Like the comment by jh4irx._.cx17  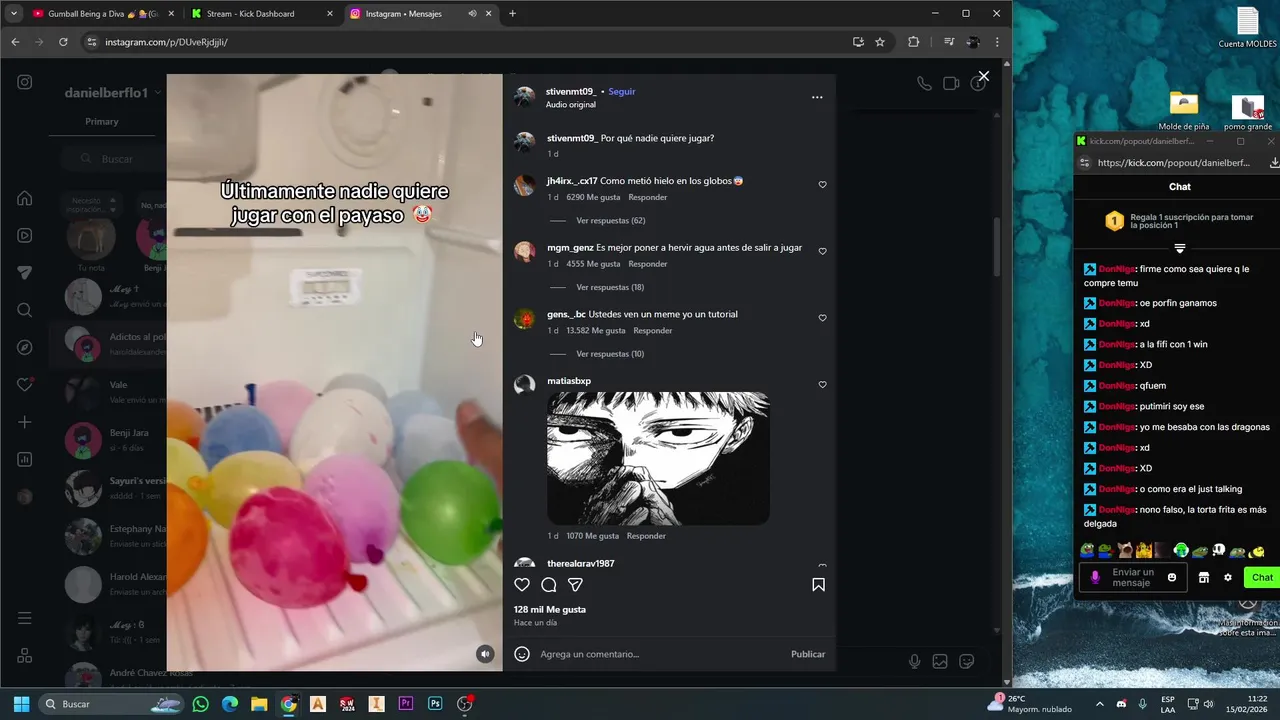coord(823,185)
